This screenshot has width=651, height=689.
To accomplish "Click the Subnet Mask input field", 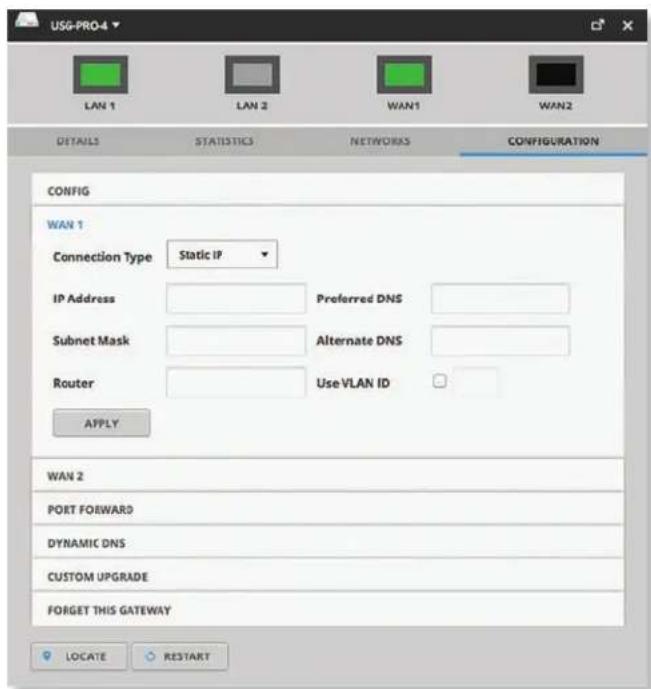I will (236, 341).
